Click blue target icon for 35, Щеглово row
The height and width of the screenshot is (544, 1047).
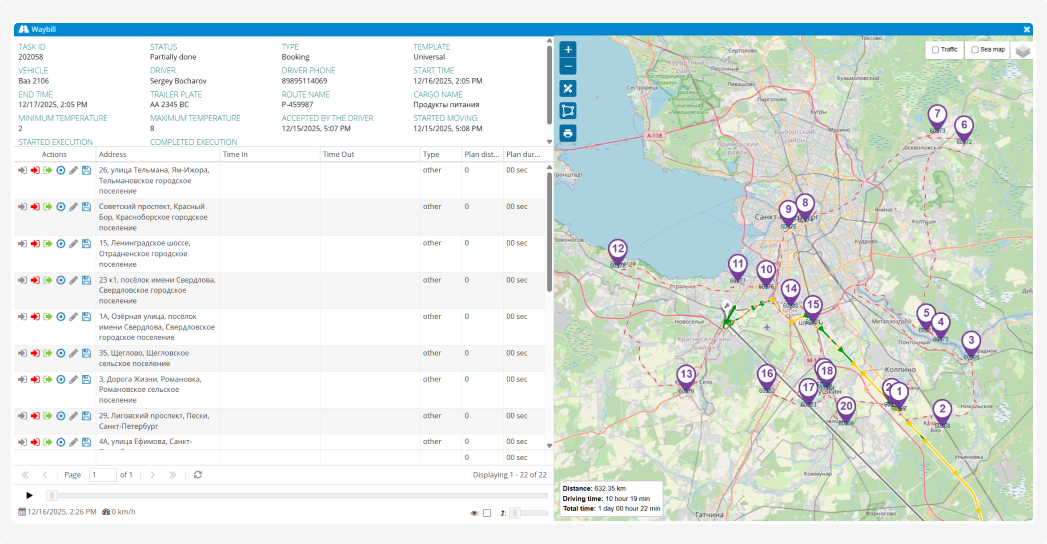60,353
